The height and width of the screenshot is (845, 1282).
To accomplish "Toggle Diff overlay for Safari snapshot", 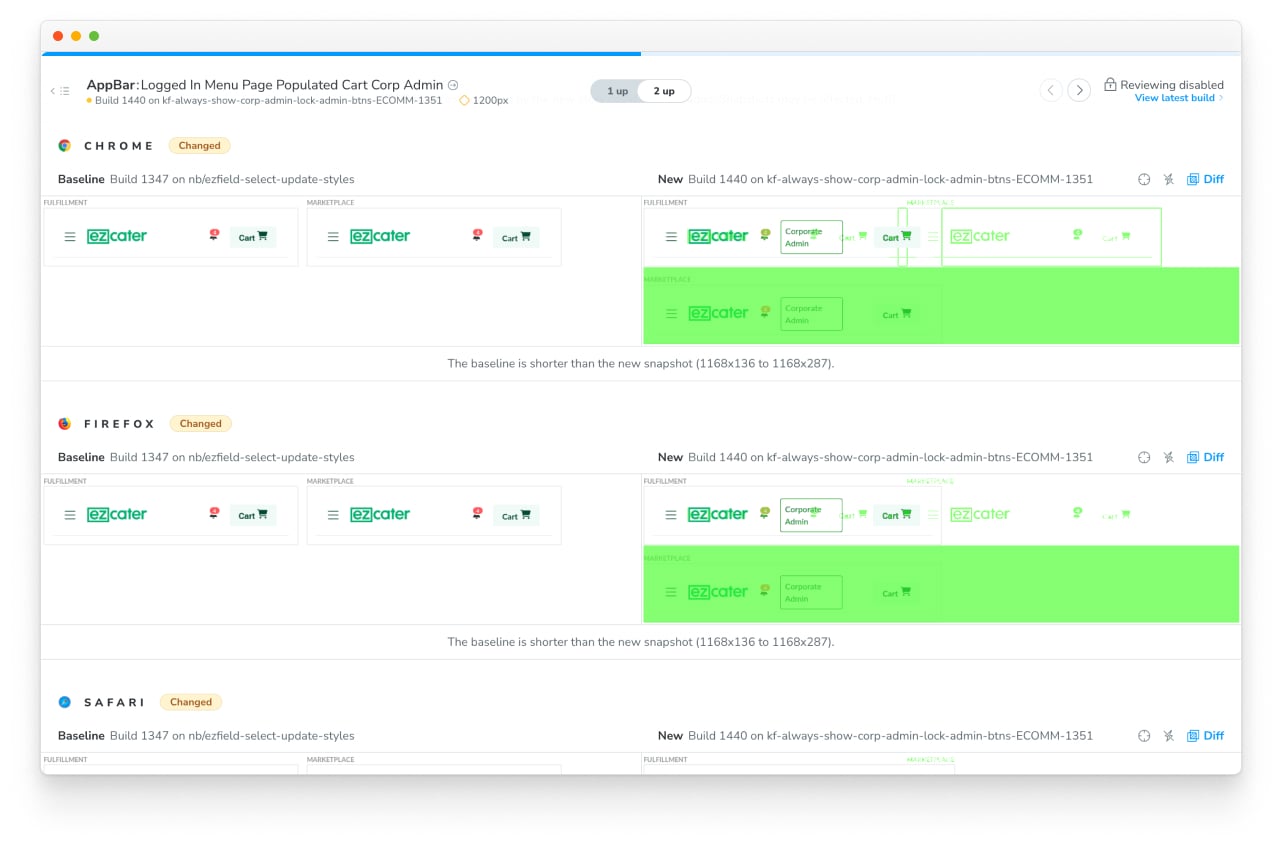I will click(1205, 736).
